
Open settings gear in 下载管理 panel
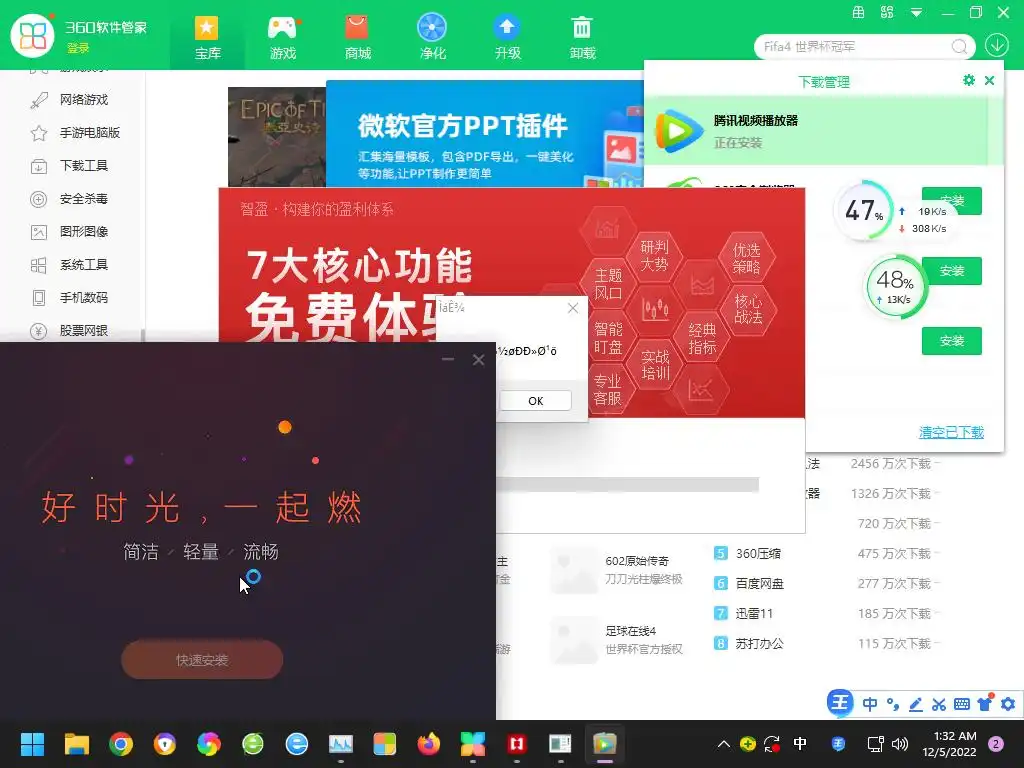coord(968,80)
